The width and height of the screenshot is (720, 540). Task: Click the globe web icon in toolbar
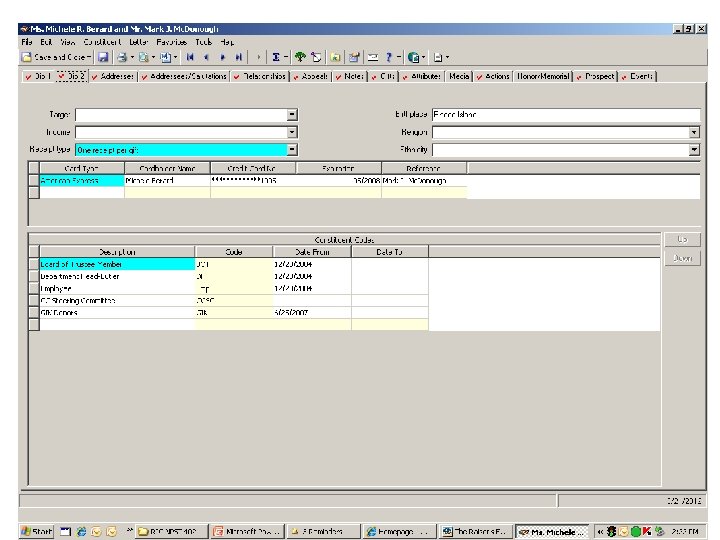coord(414,57)
